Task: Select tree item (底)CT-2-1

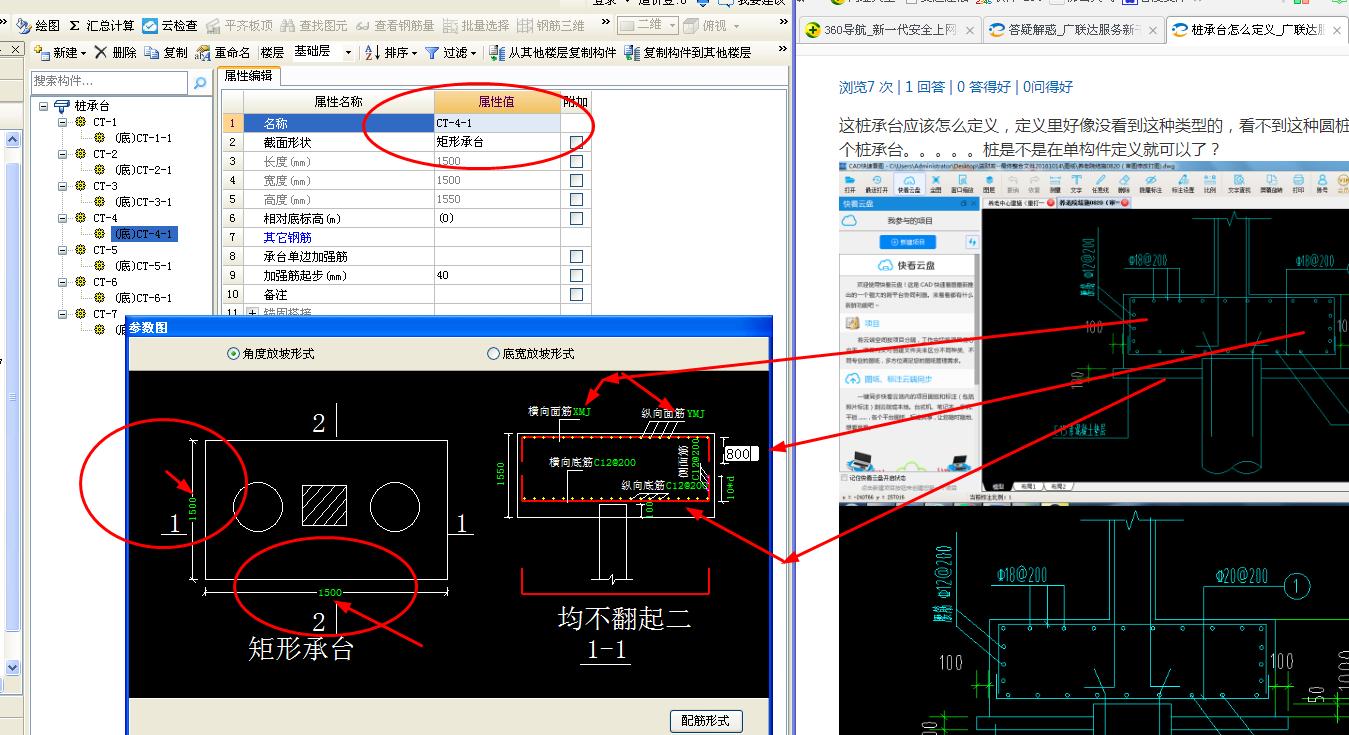Action: (143, 170)
